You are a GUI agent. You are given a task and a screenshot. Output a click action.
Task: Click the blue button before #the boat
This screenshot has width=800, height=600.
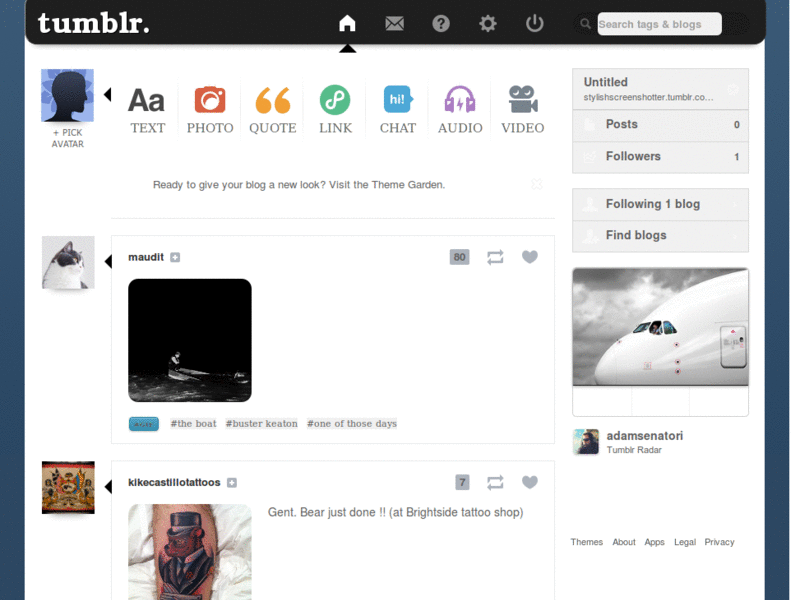[x=144, y=424]
